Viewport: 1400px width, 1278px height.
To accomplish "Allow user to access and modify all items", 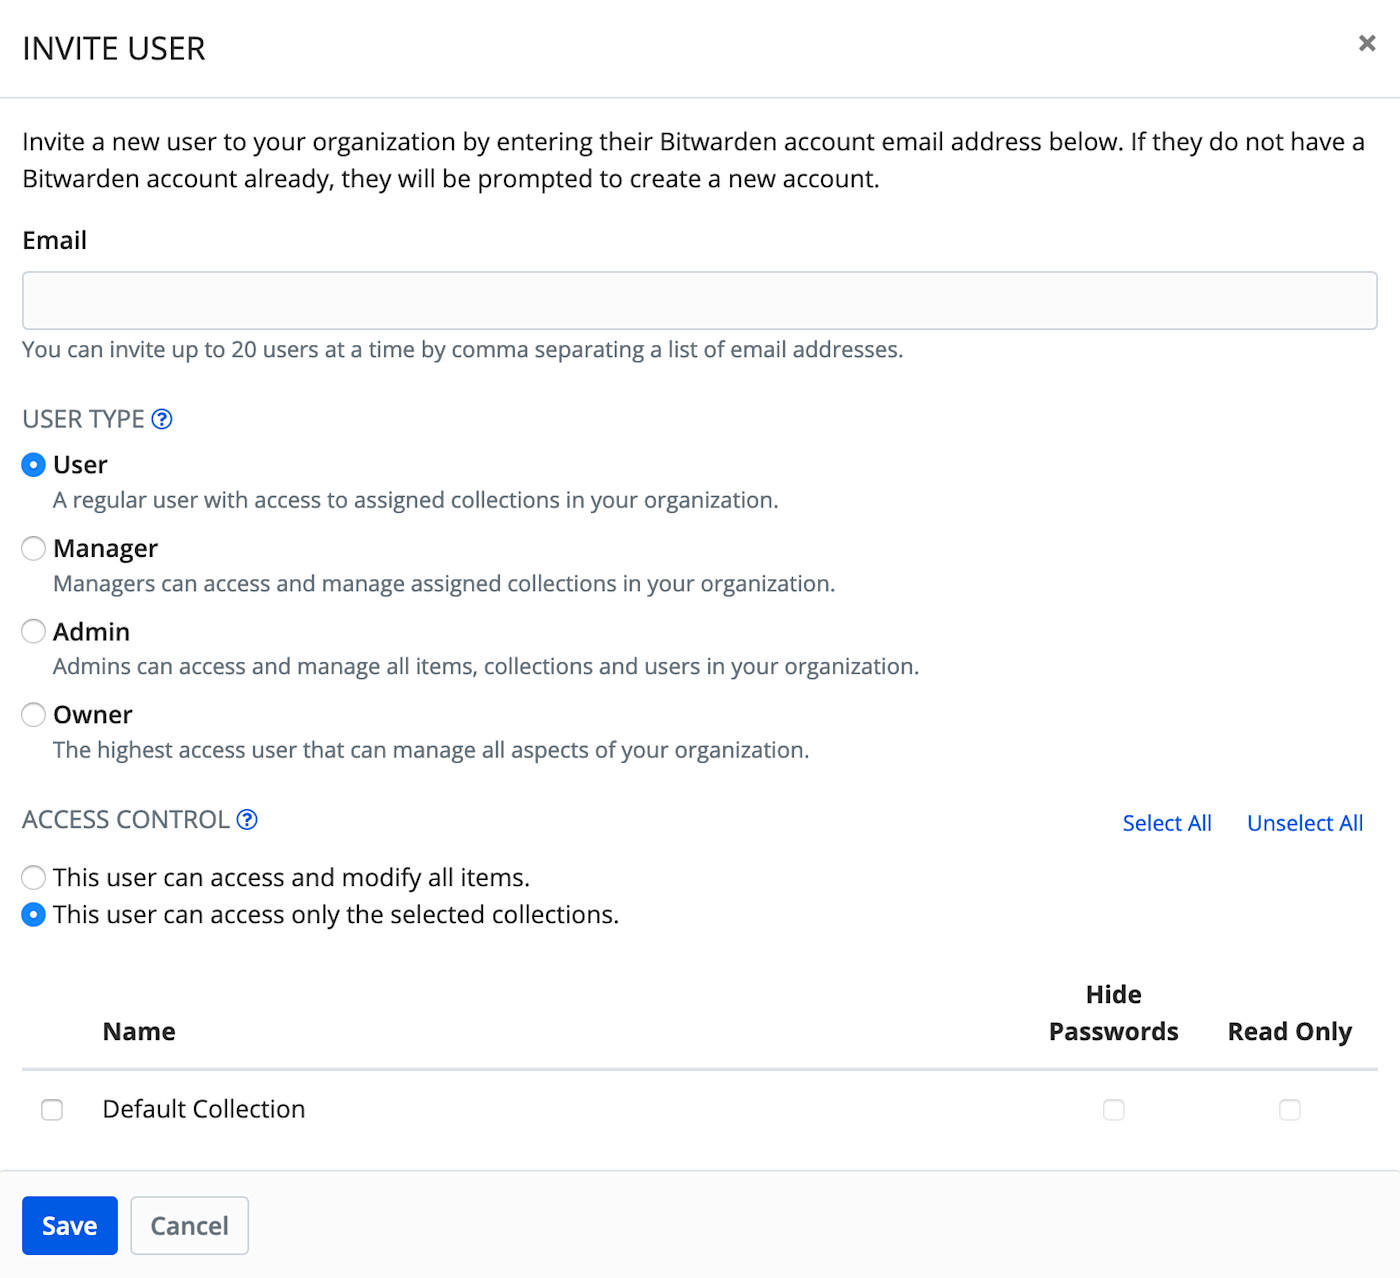I will [x=33, y=877].
